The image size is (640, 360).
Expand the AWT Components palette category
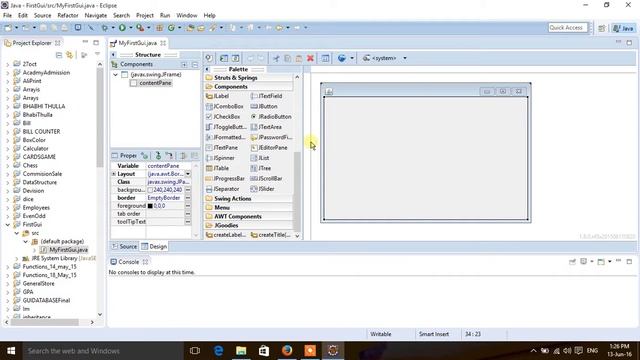pos(249,216)
